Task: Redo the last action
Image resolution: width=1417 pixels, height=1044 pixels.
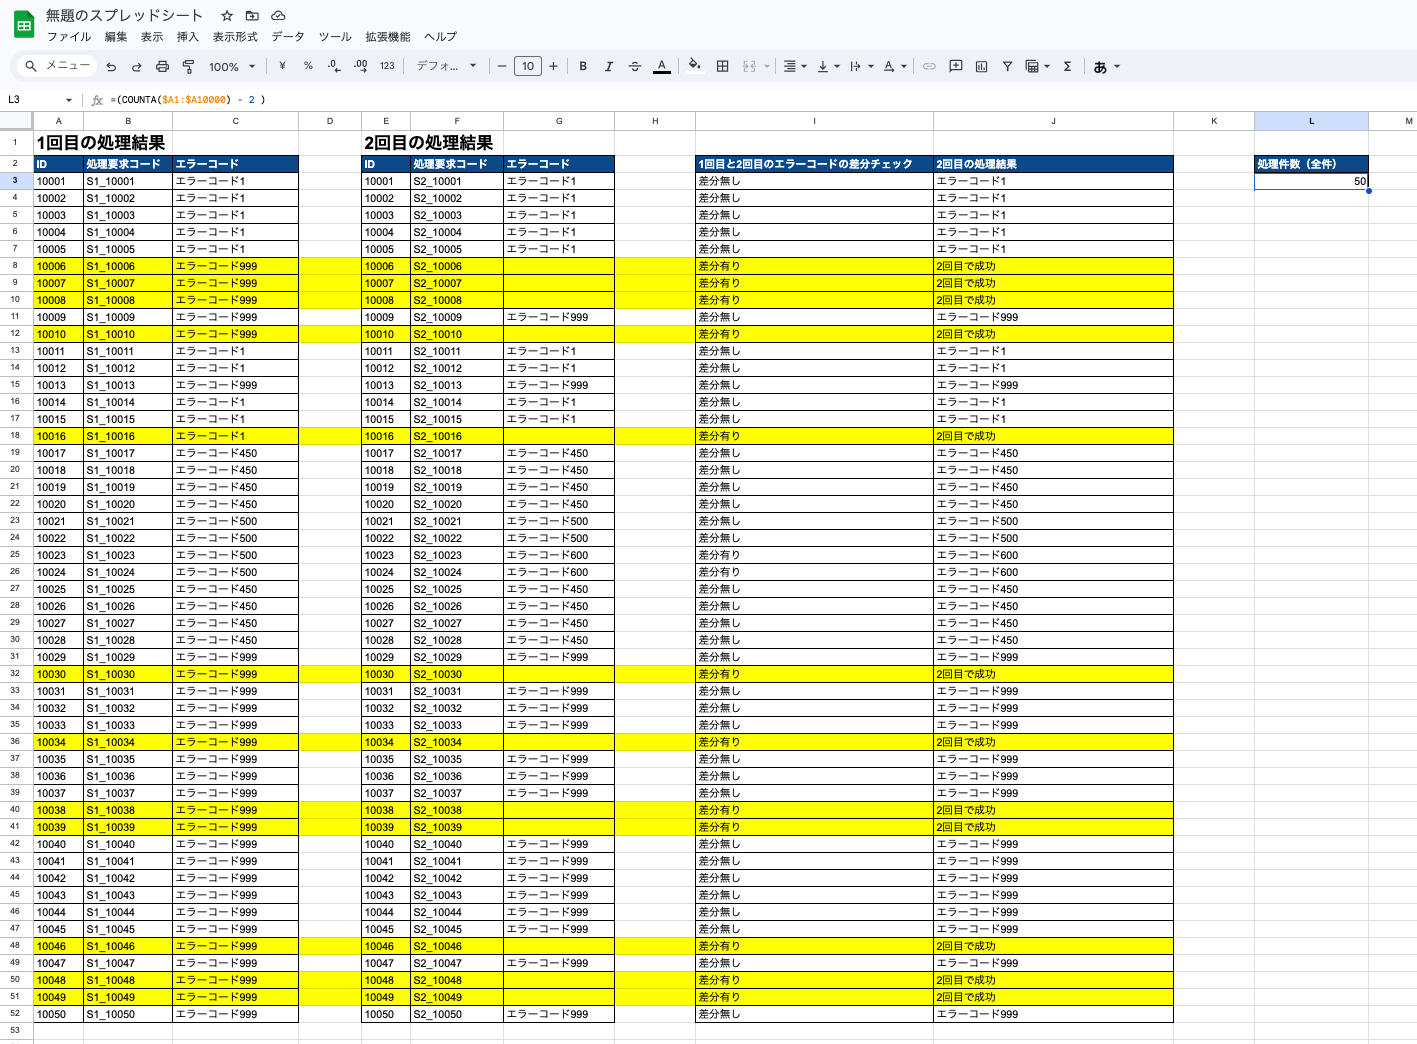Action: pos(136,67)
